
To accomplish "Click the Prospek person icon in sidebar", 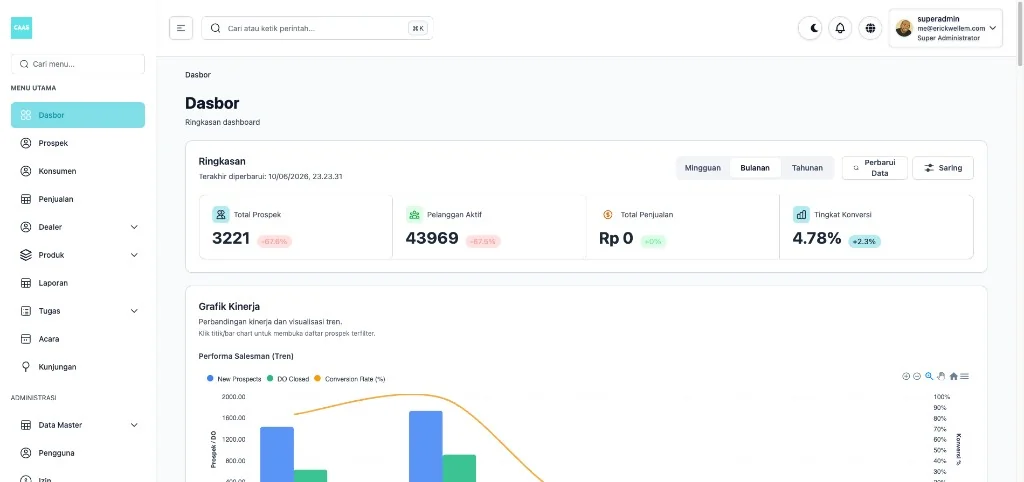I will (26, 143).
